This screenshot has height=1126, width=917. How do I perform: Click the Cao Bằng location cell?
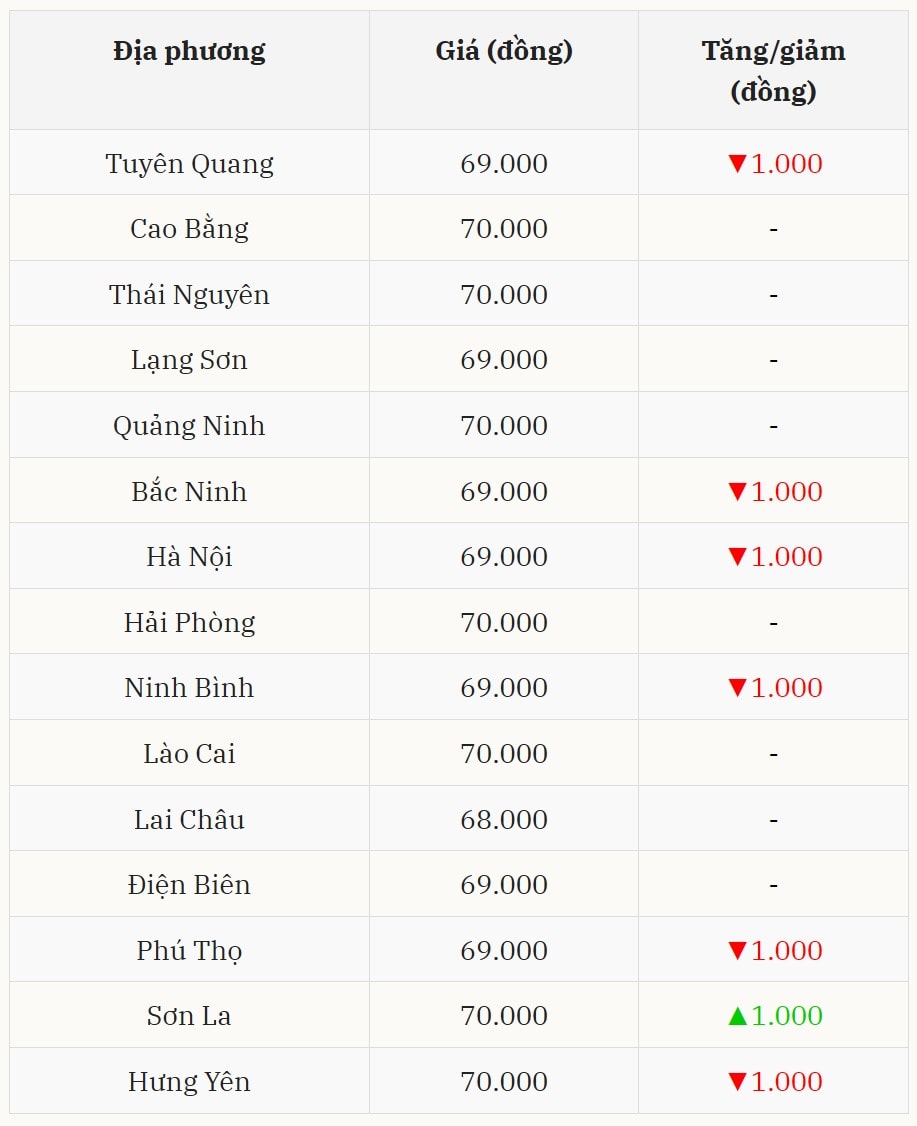point(189,229)
